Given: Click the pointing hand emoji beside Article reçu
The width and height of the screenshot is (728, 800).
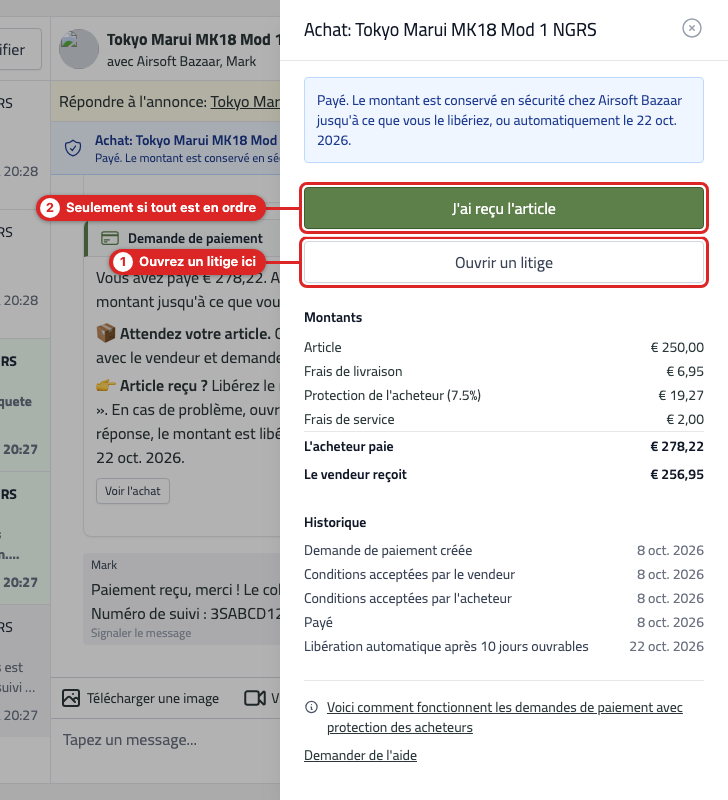Looking at the screenshot, I should [x=106, y=386].
